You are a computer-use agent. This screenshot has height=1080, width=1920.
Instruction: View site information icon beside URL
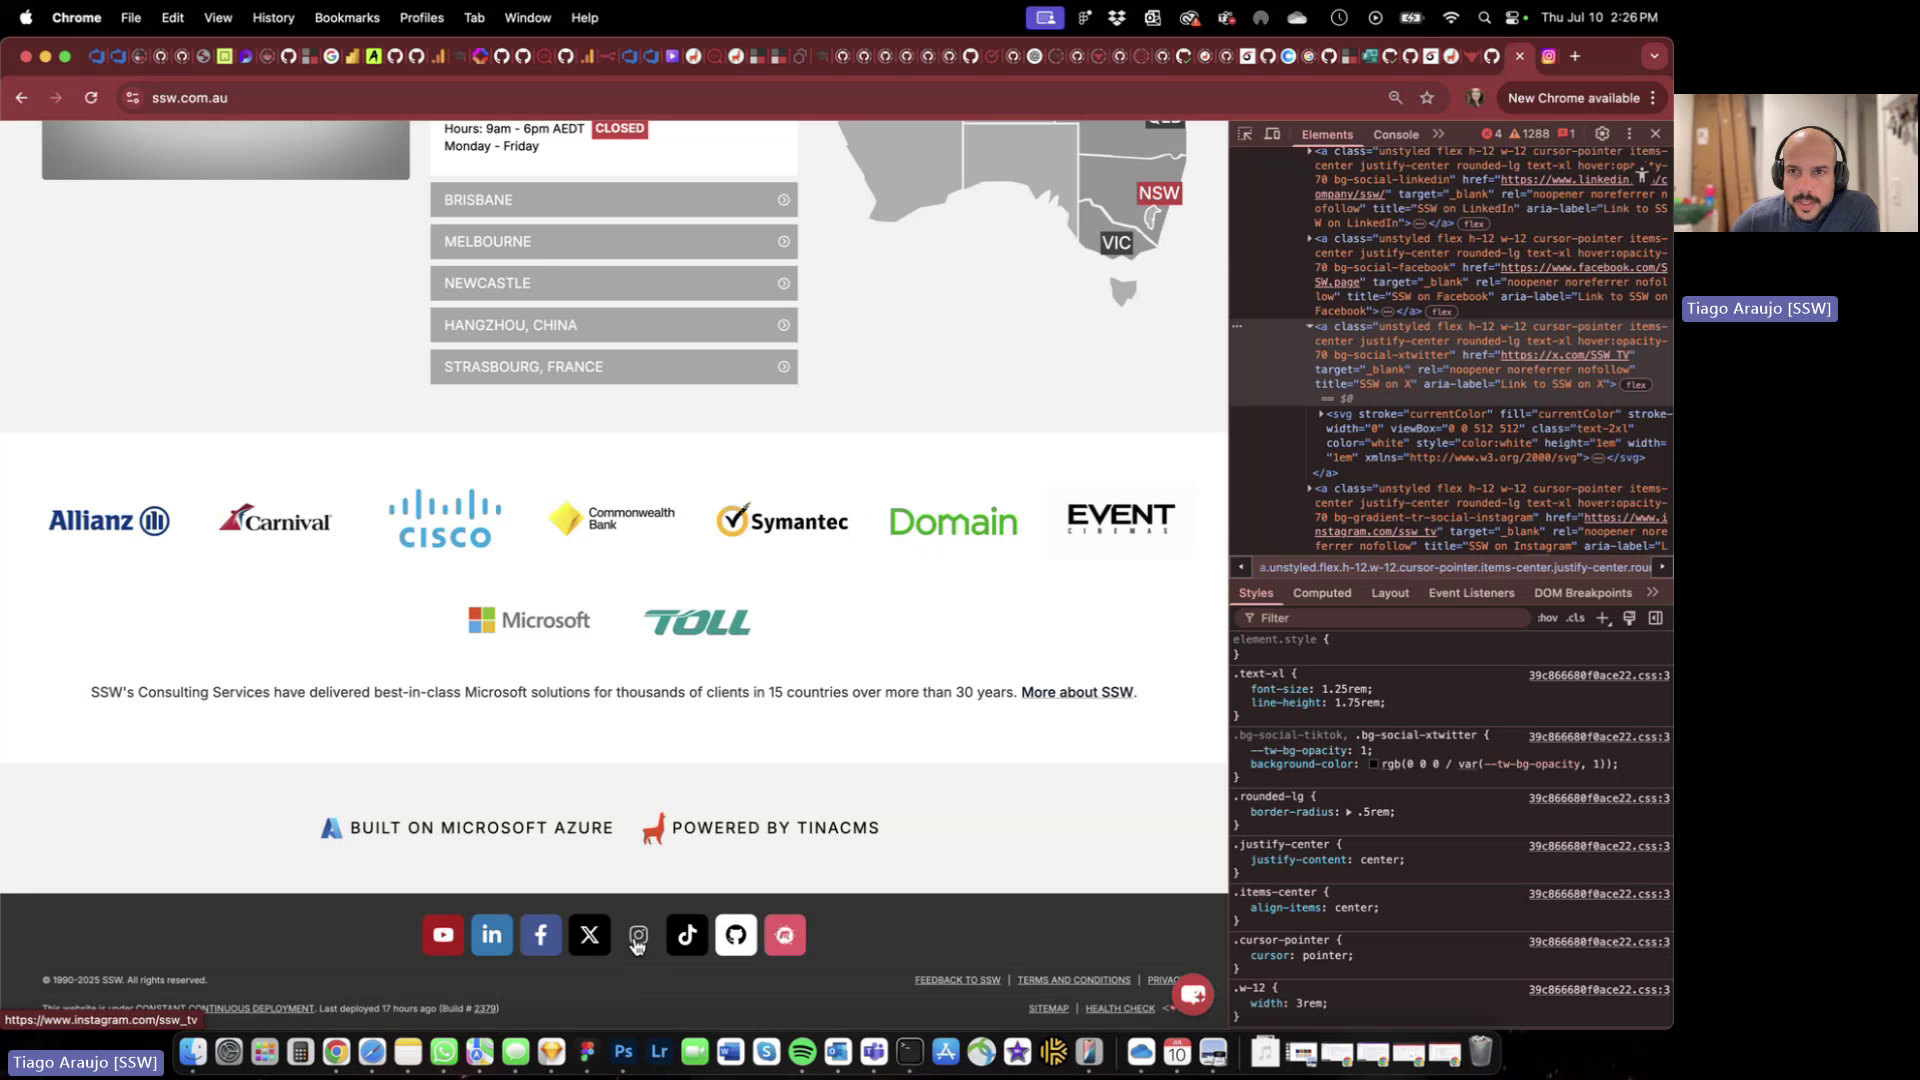132,98
